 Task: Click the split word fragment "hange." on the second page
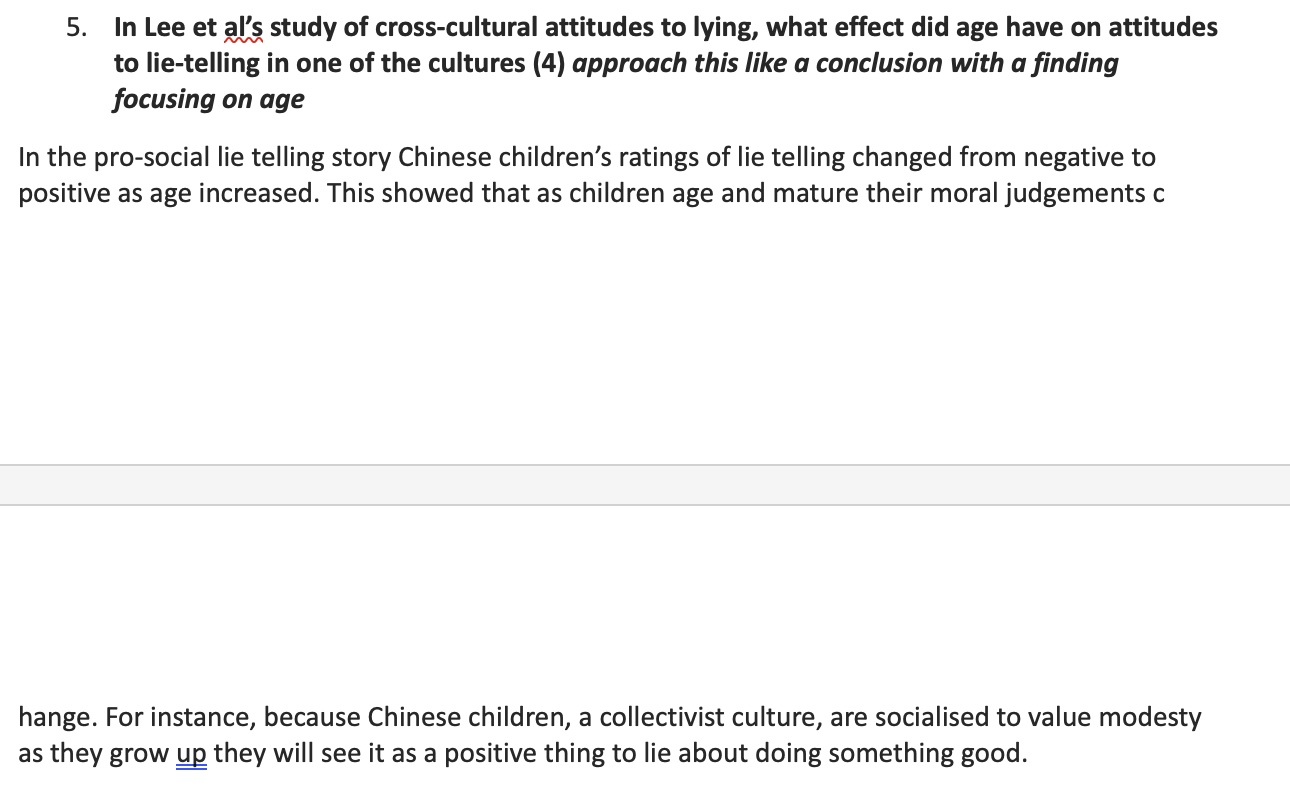pos(58,717)
